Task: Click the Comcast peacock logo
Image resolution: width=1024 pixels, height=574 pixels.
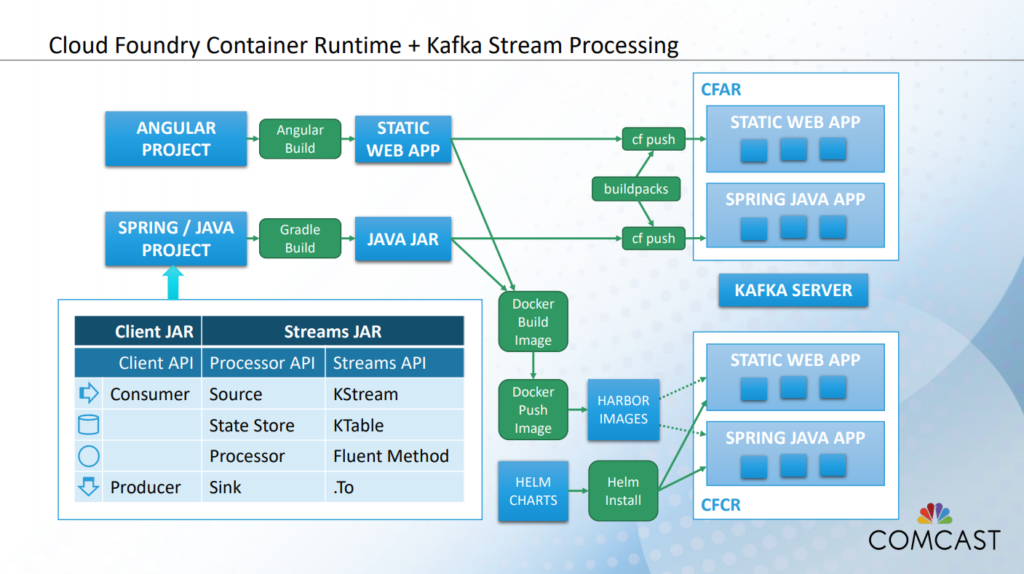Action: (935, 514)
